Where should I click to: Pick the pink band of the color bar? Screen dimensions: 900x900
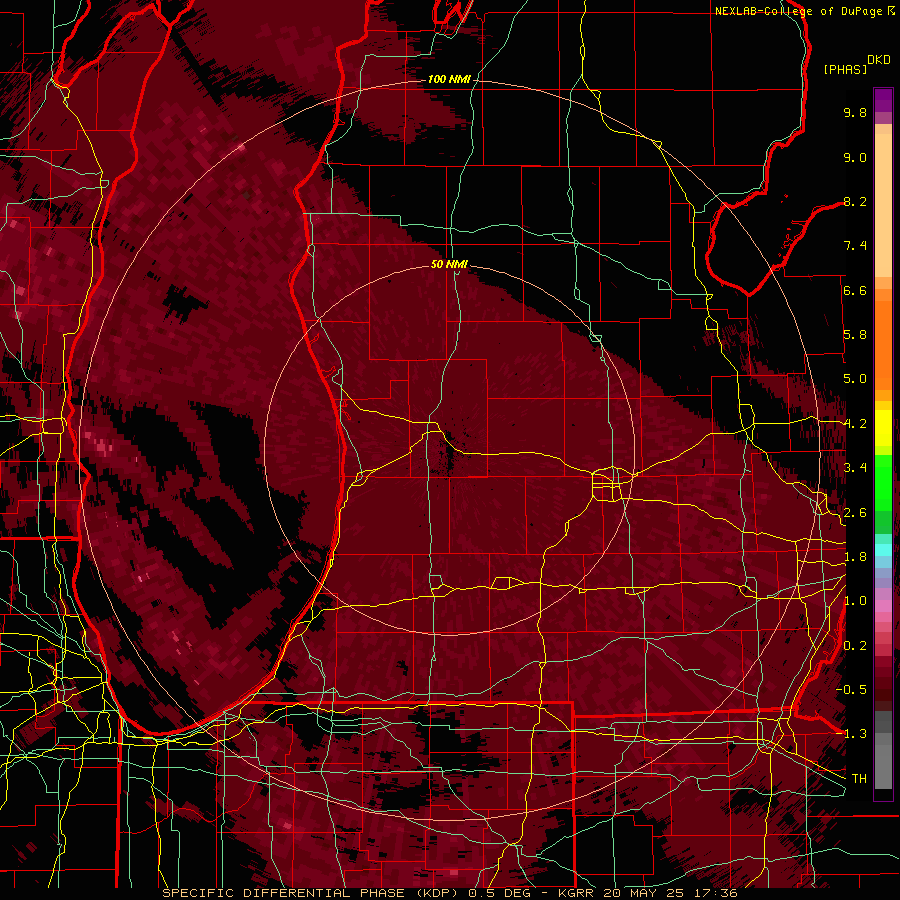[x=883, y=606]
